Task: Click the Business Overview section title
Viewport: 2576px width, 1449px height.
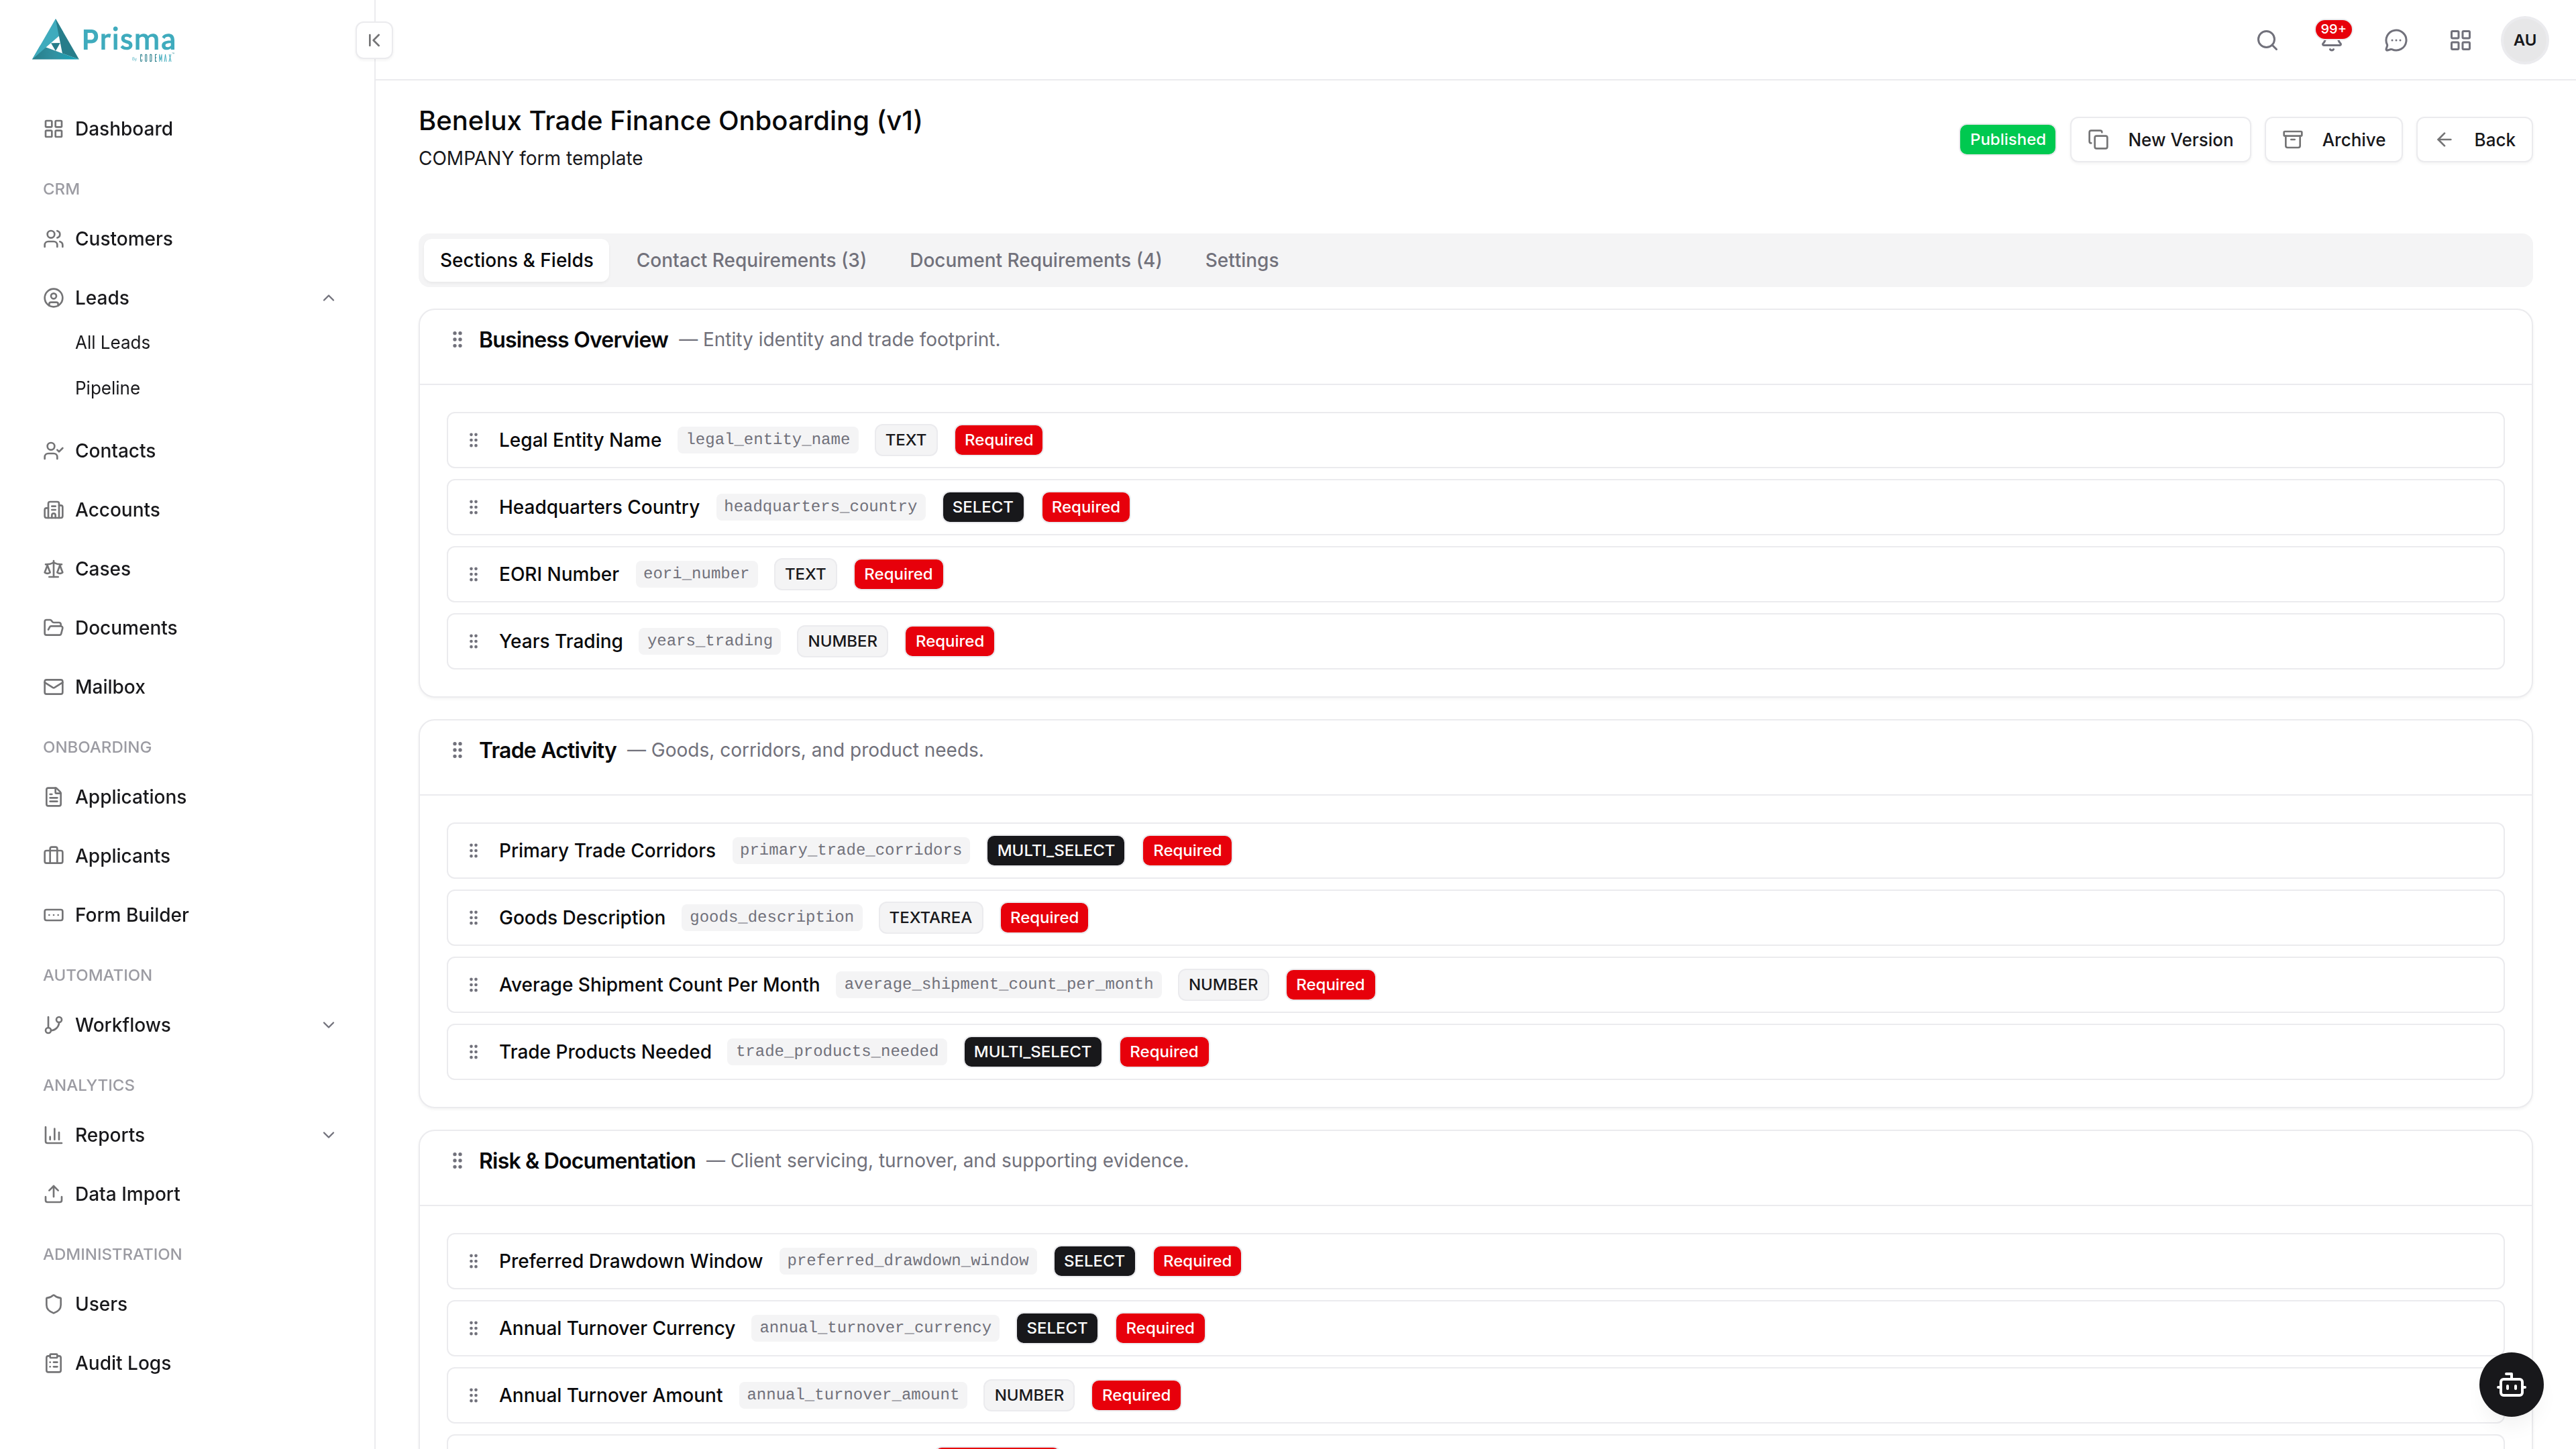Action: click(x=573, y=340)
